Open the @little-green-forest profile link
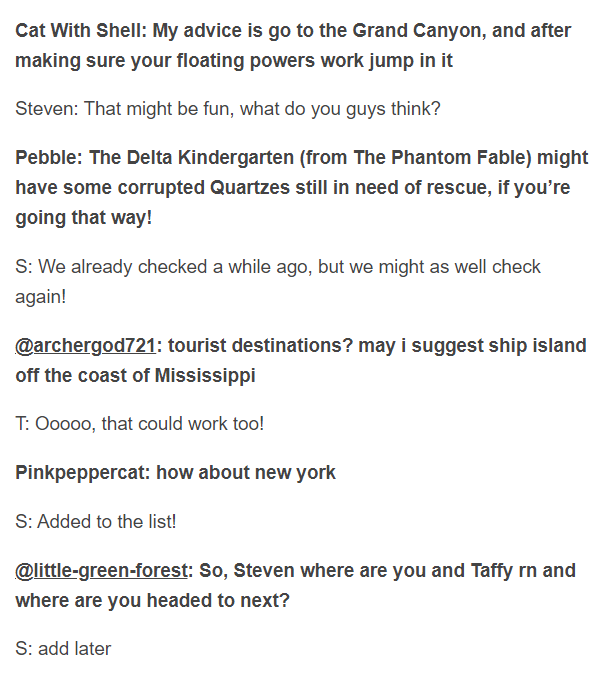This screenshot has height=674, width=607. pos(102,571)
